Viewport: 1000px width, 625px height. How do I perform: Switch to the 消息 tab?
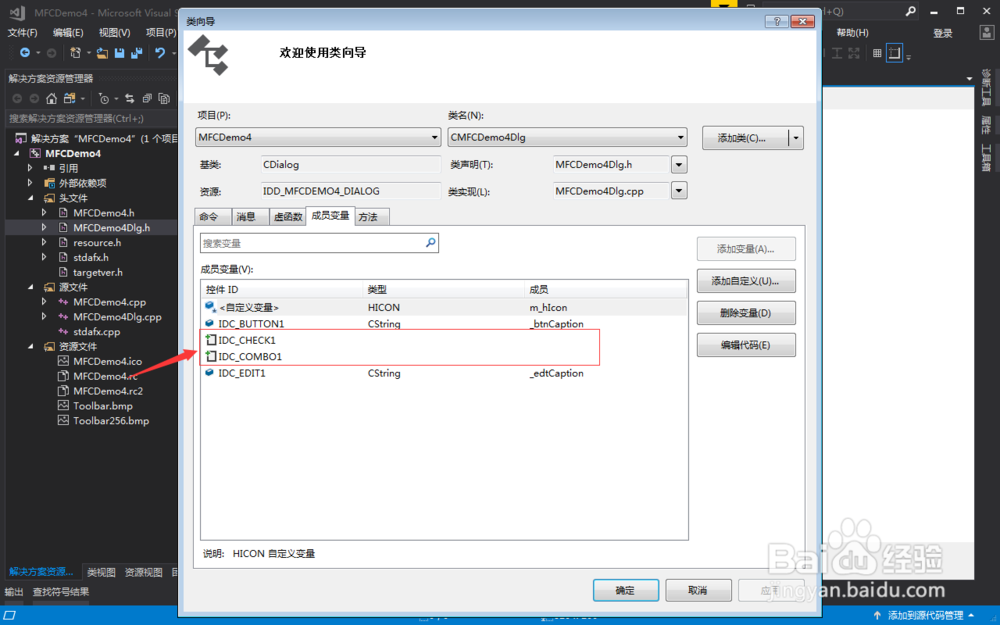tap(249, 217)
